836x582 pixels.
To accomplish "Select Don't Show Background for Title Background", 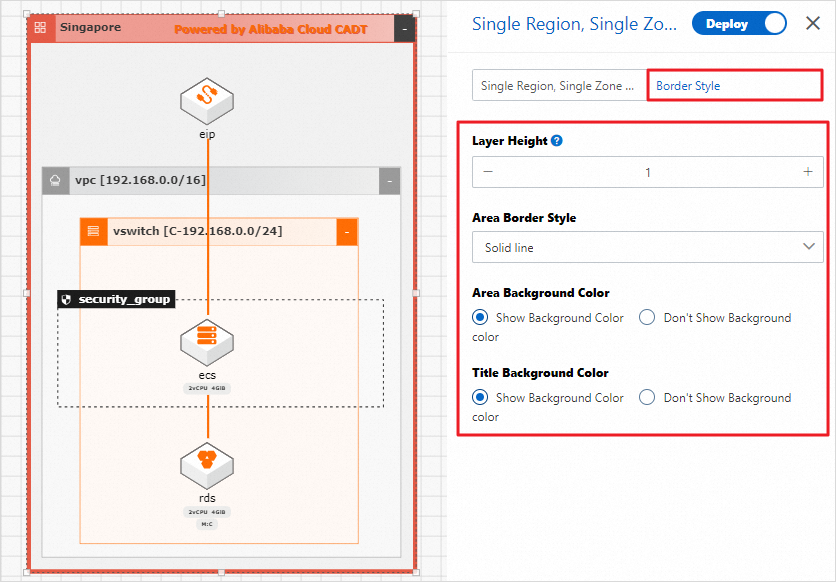I will point(647,398).
